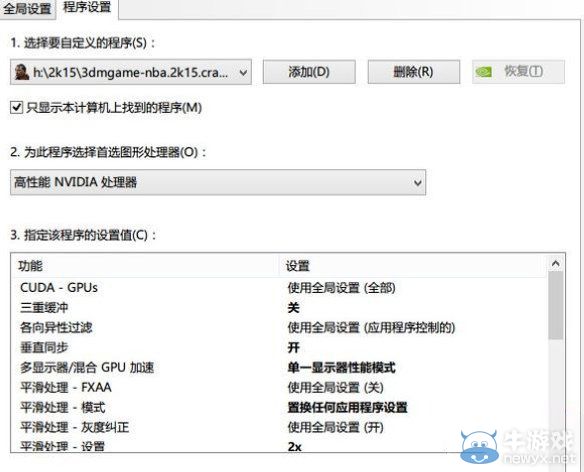Click the settings list scroll up arrow
The height and width of the screenshot is (472, 584).
tap(556, 264)
